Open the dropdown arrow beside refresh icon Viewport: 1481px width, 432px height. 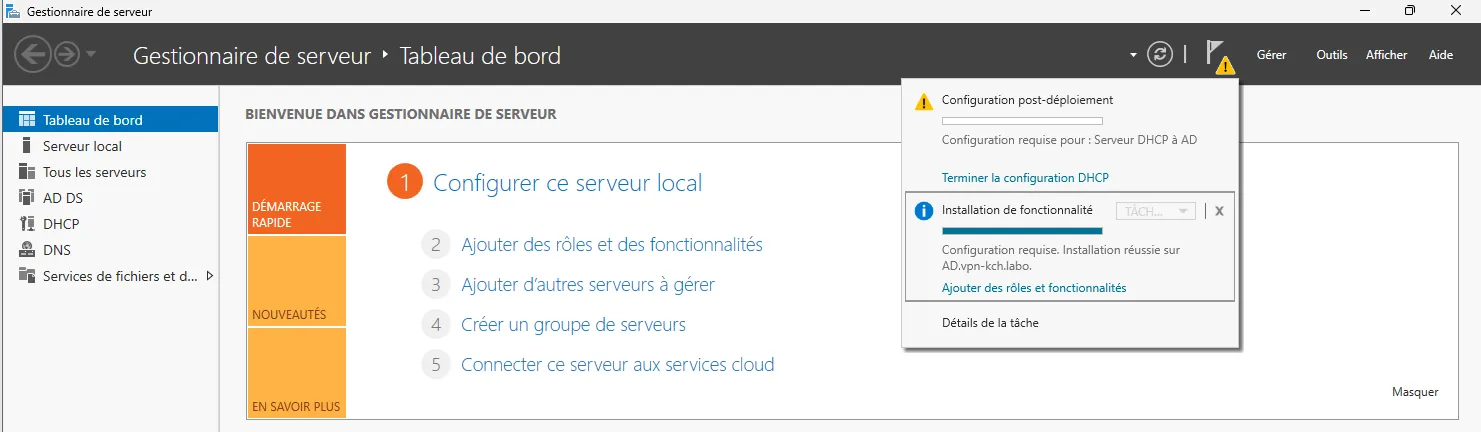(1133, 56)
